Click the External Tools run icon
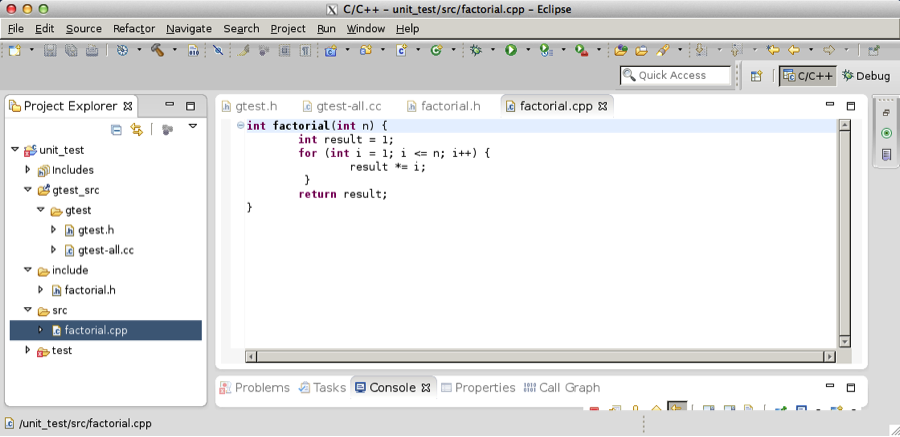Screen dimensions: 900x437 click(x=581, y=51)
